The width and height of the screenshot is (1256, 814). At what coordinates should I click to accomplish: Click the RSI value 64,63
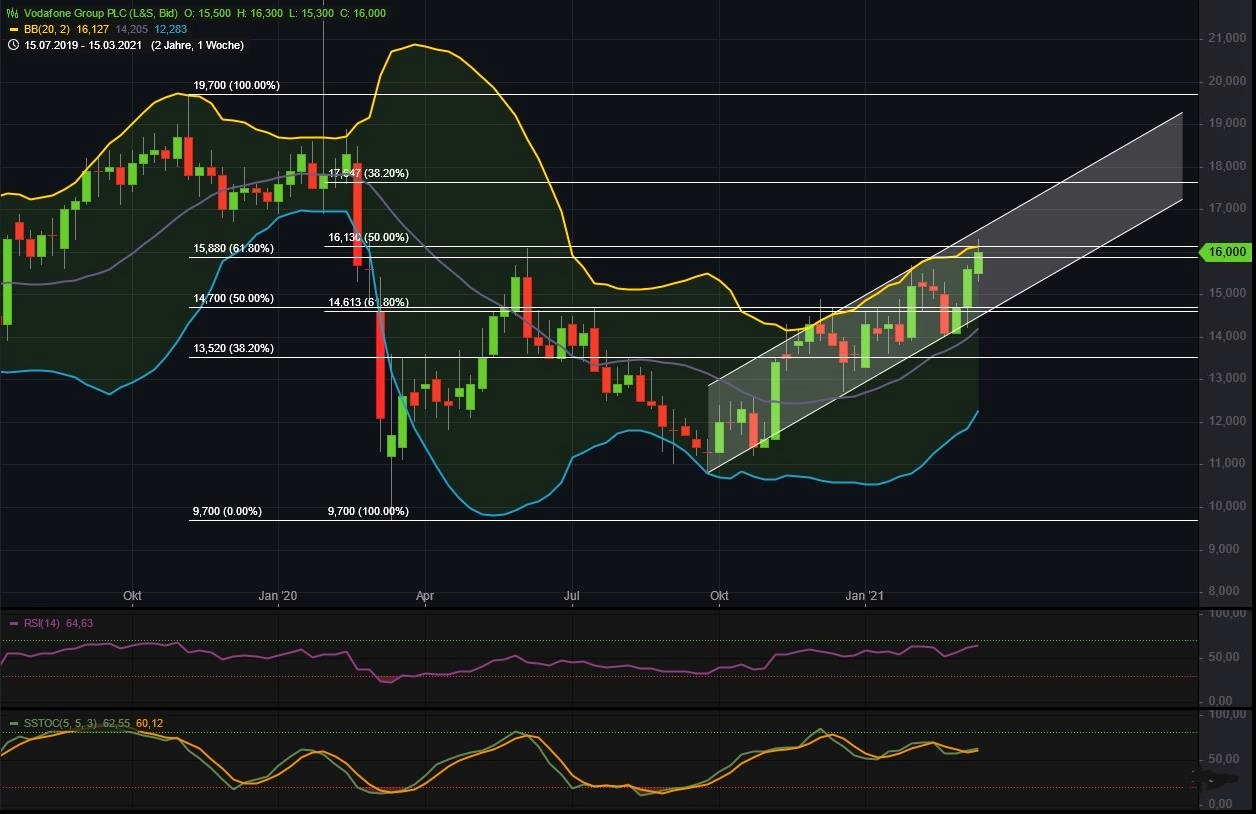pyautogui.click(x=80, y=623)
